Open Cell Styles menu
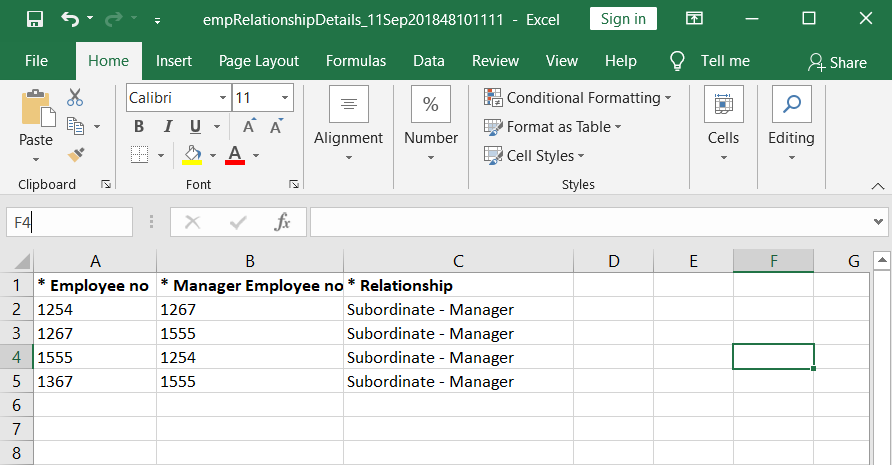This screenshot has width=892, height=465. pyautogui.click(x=534, y=155)
